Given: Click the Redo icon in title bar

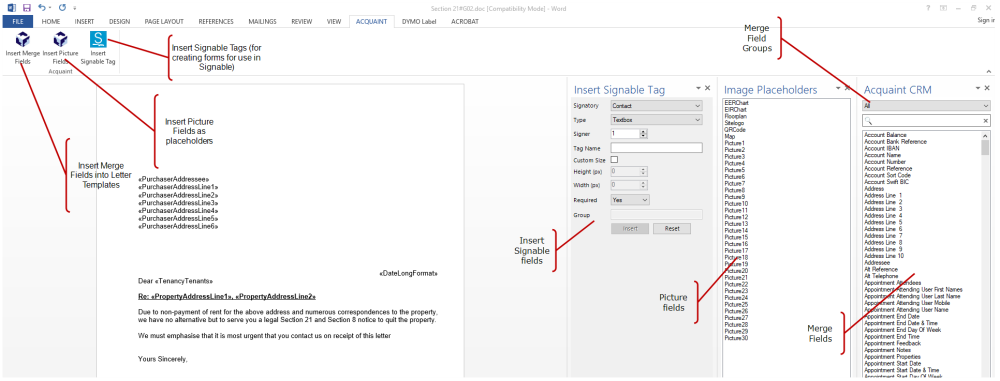Looking at the screenshot, I should [62, 8].
